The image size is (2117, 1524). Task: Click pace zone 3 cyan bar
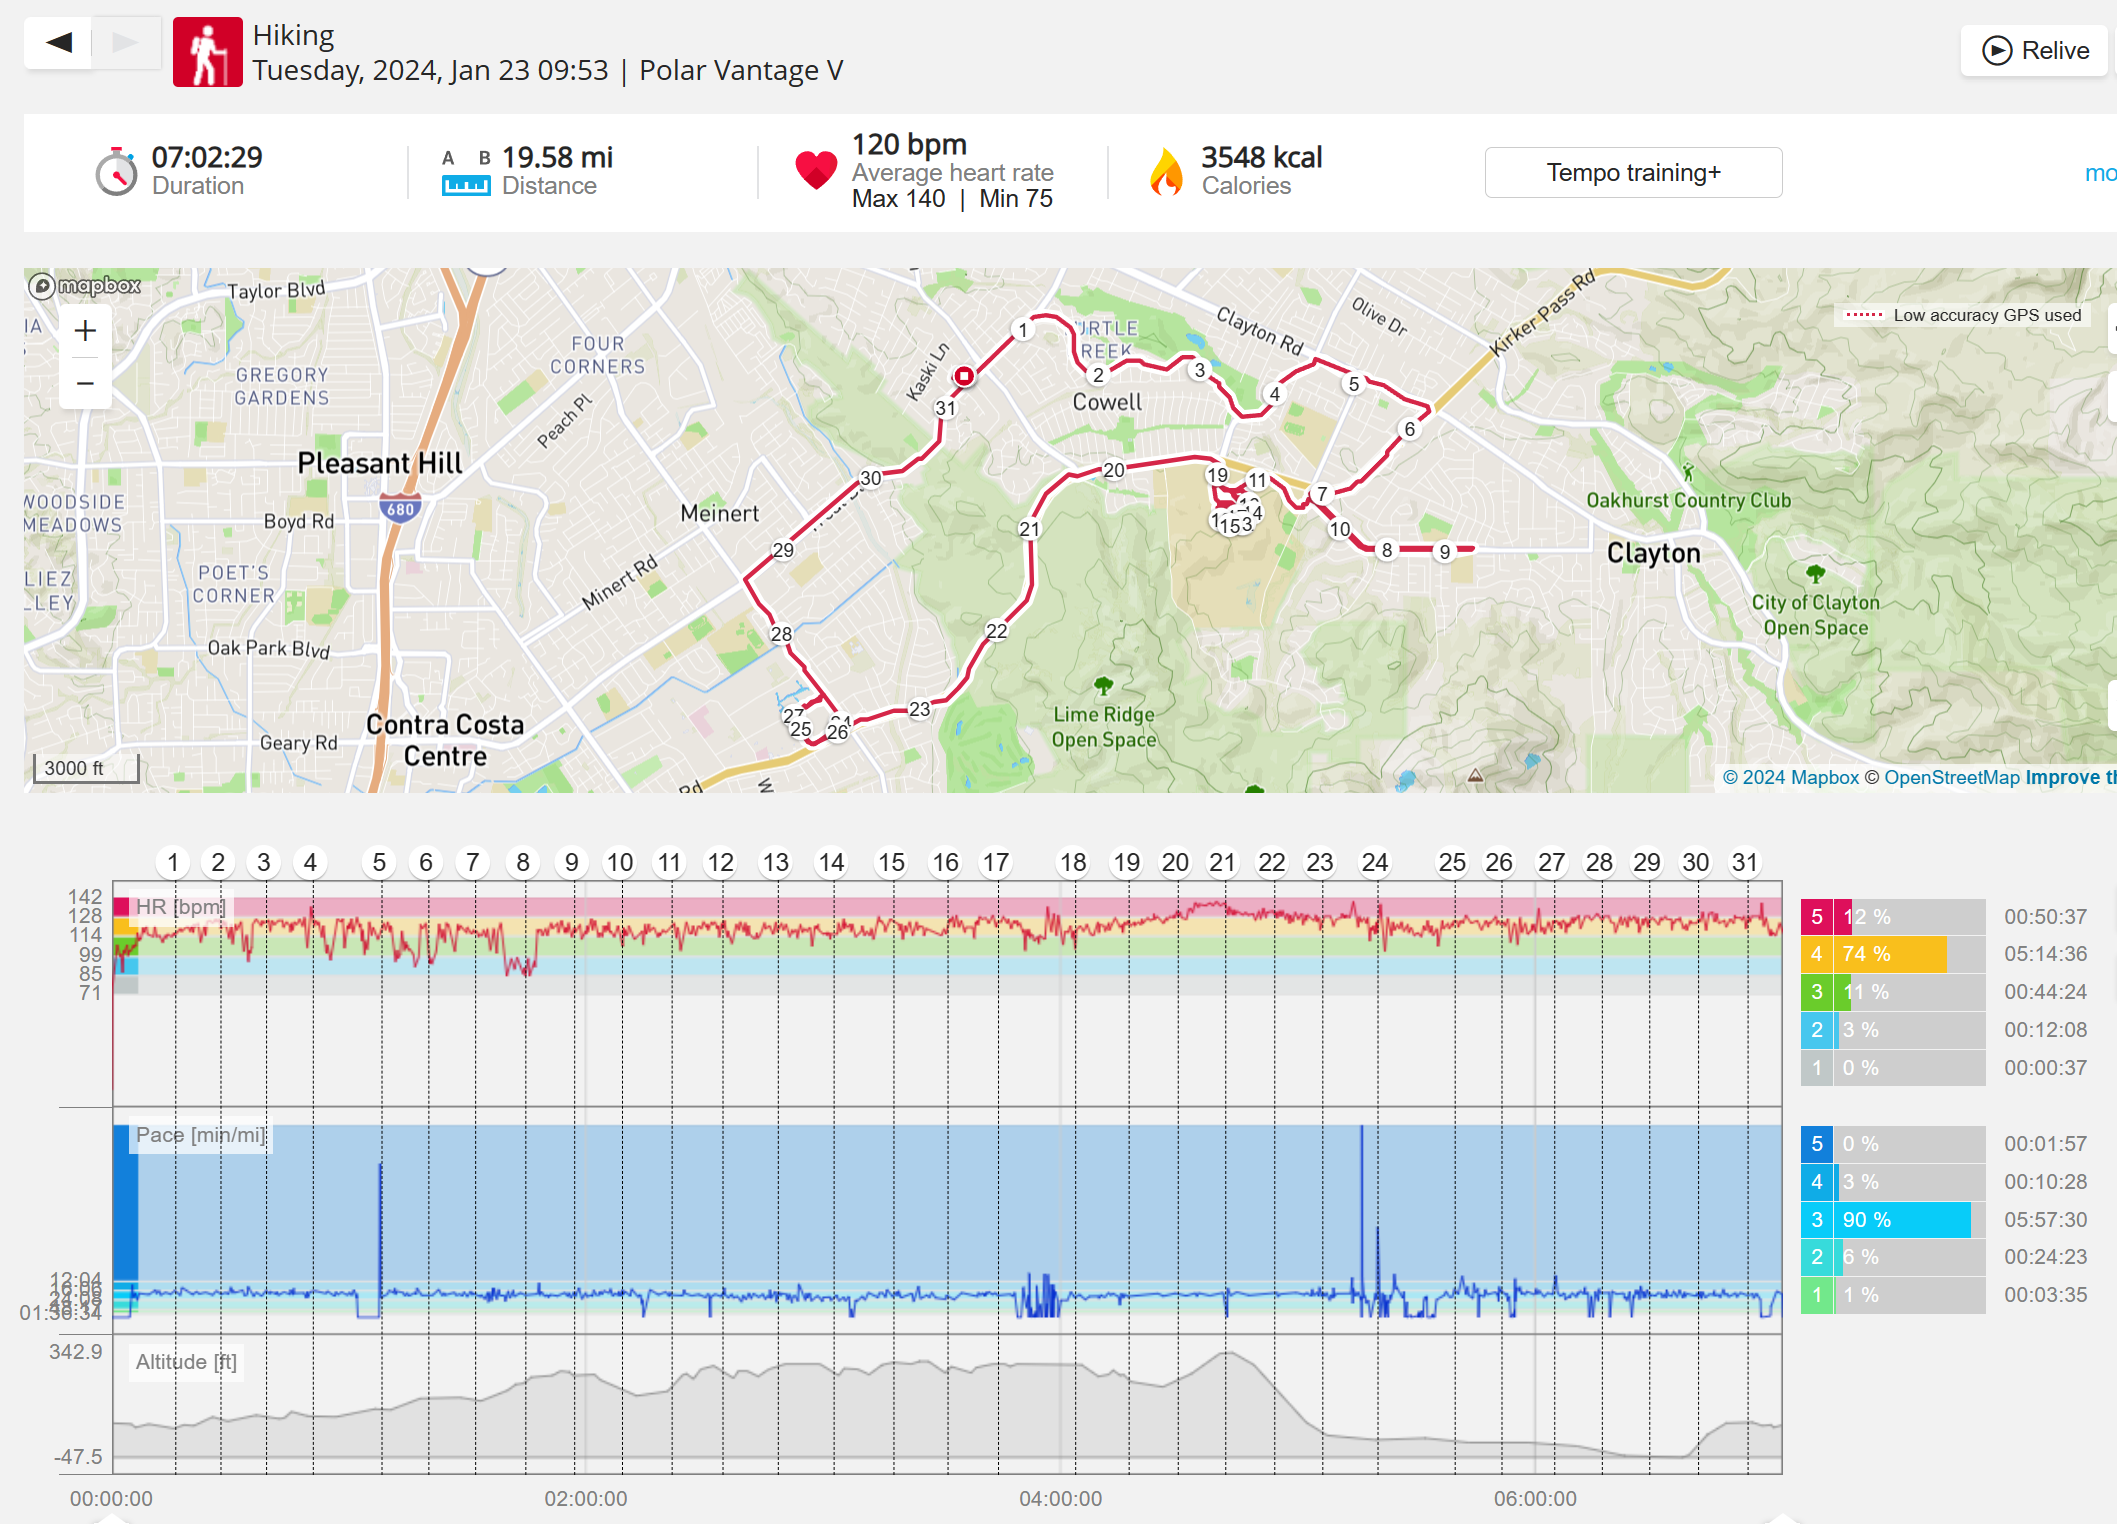(x=1904, y=1219)
